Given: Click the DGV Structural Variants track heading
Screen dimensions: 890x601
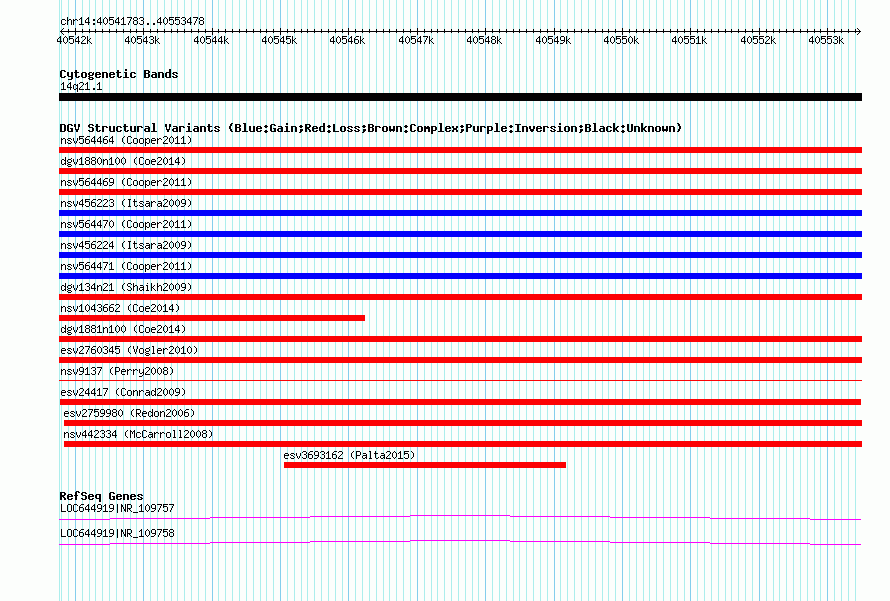Looking at the screenshot, I should 370,128.
